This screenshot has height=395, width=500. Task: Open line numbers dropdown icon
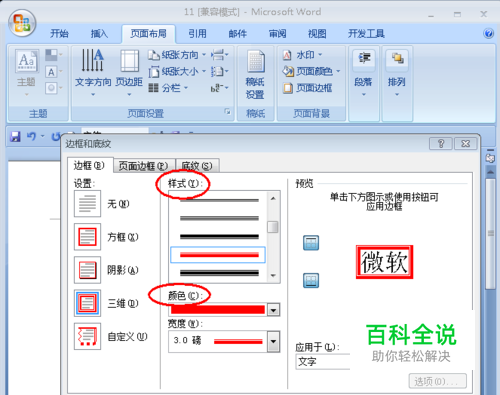click(x=220, y=71)
